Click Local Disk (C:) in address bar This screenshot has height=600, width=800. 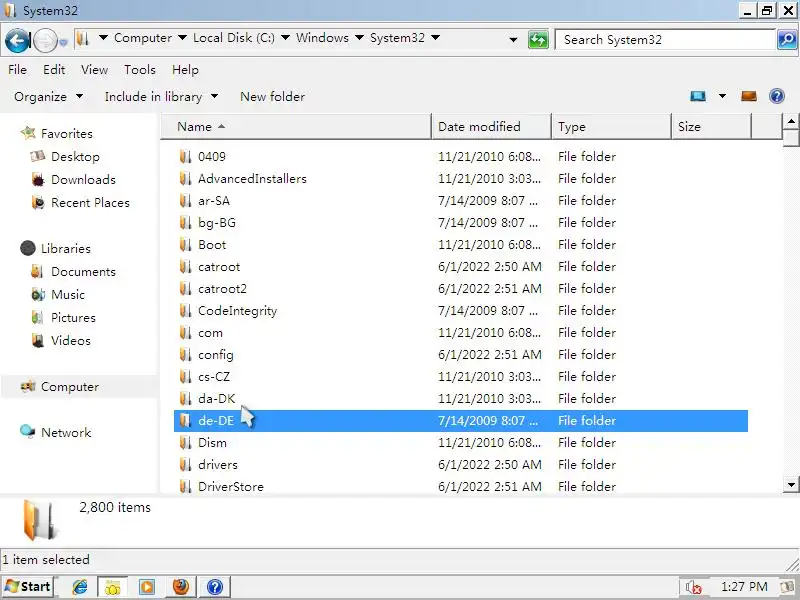click(x=234, y=38)
